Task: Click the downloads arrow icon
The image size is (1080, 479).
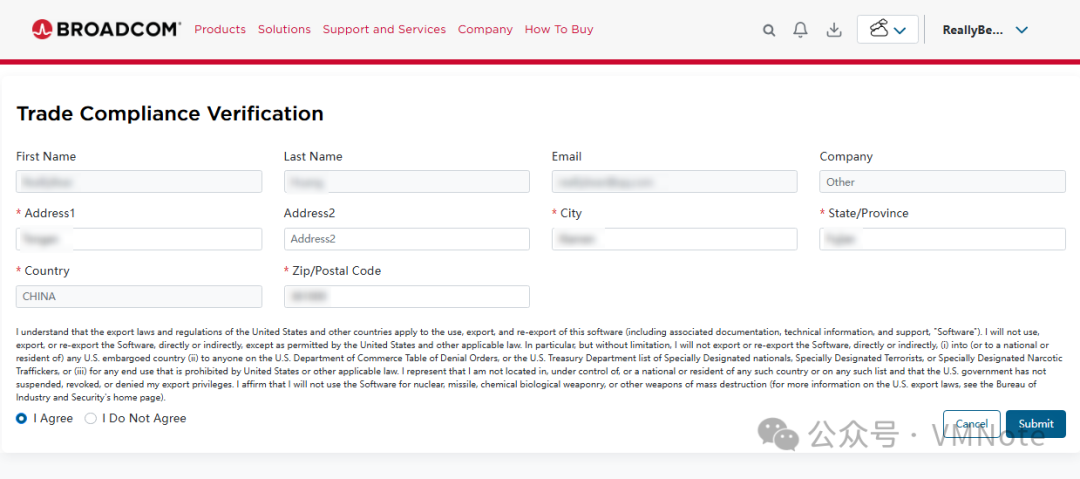Action: pos(834,30)
